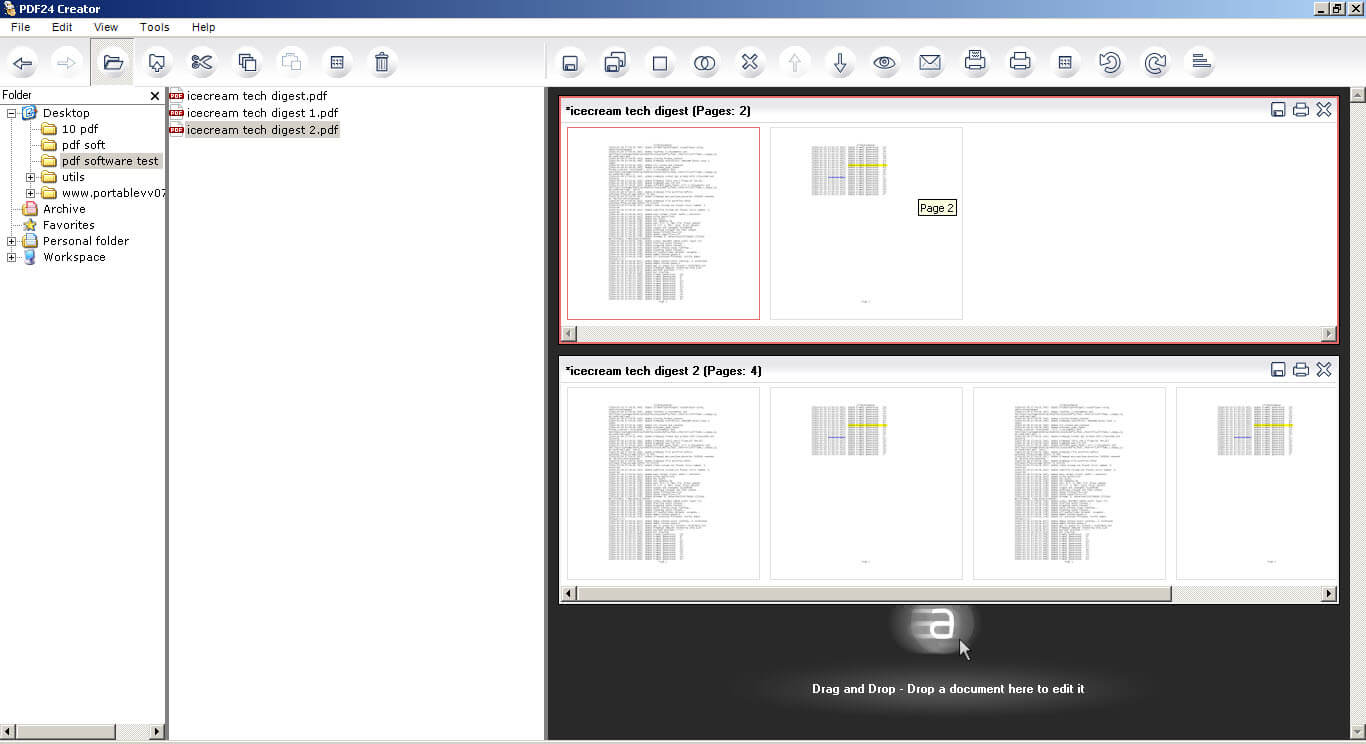Delete file with the trash can icon
The image size is (1366, 744).
pyautogui.click(x=382, y=63)
